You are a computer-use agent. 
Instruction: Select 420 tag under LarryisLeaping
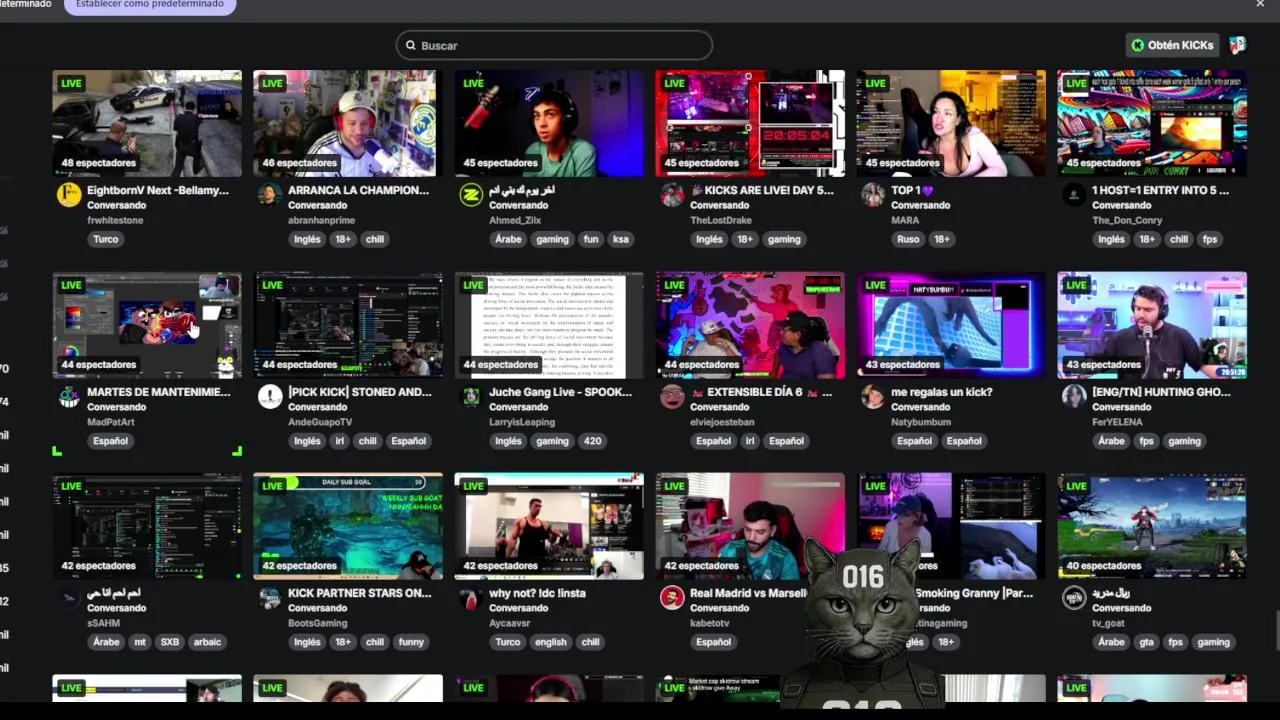point(593,441)
